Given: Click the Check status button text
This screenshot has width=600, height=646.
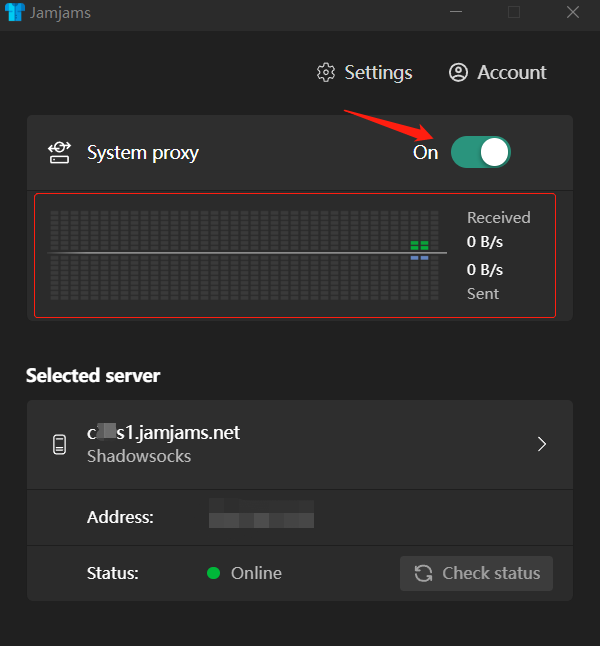Looking at the screenshot, I should 490,573.
